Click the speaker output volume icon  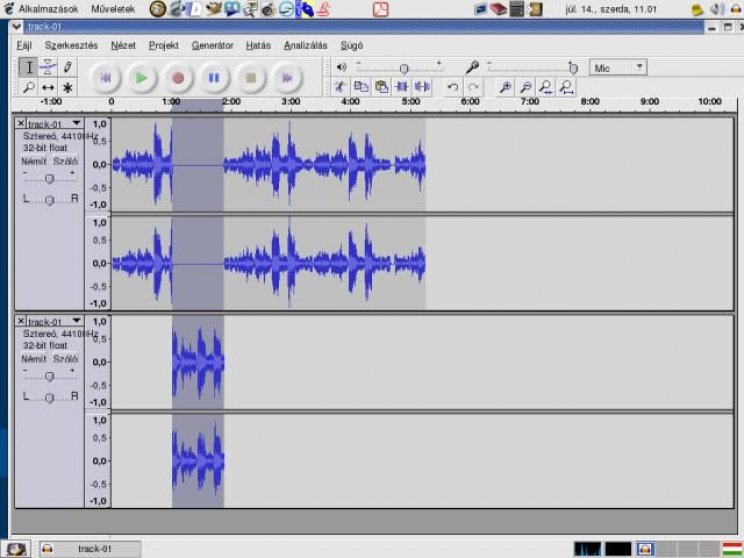tap(341, 67)
